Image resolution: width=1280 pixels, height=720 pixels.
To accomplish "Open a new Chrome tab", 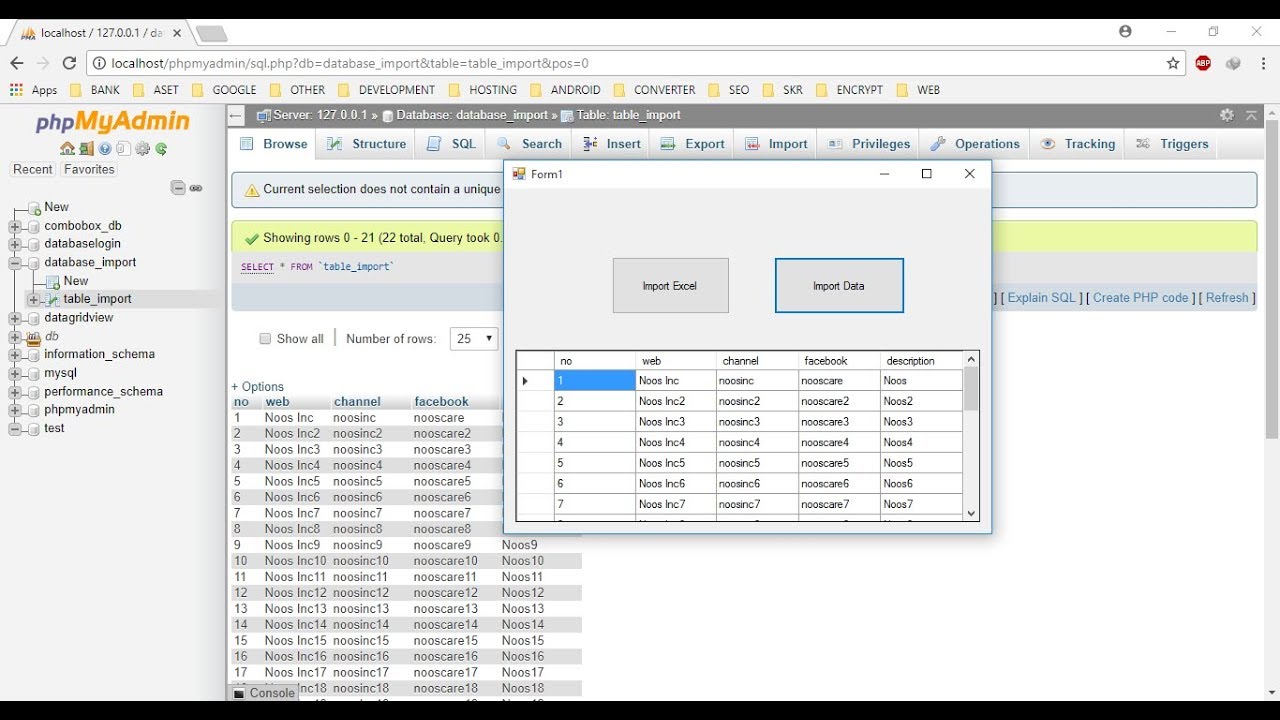I will (211, 34).
